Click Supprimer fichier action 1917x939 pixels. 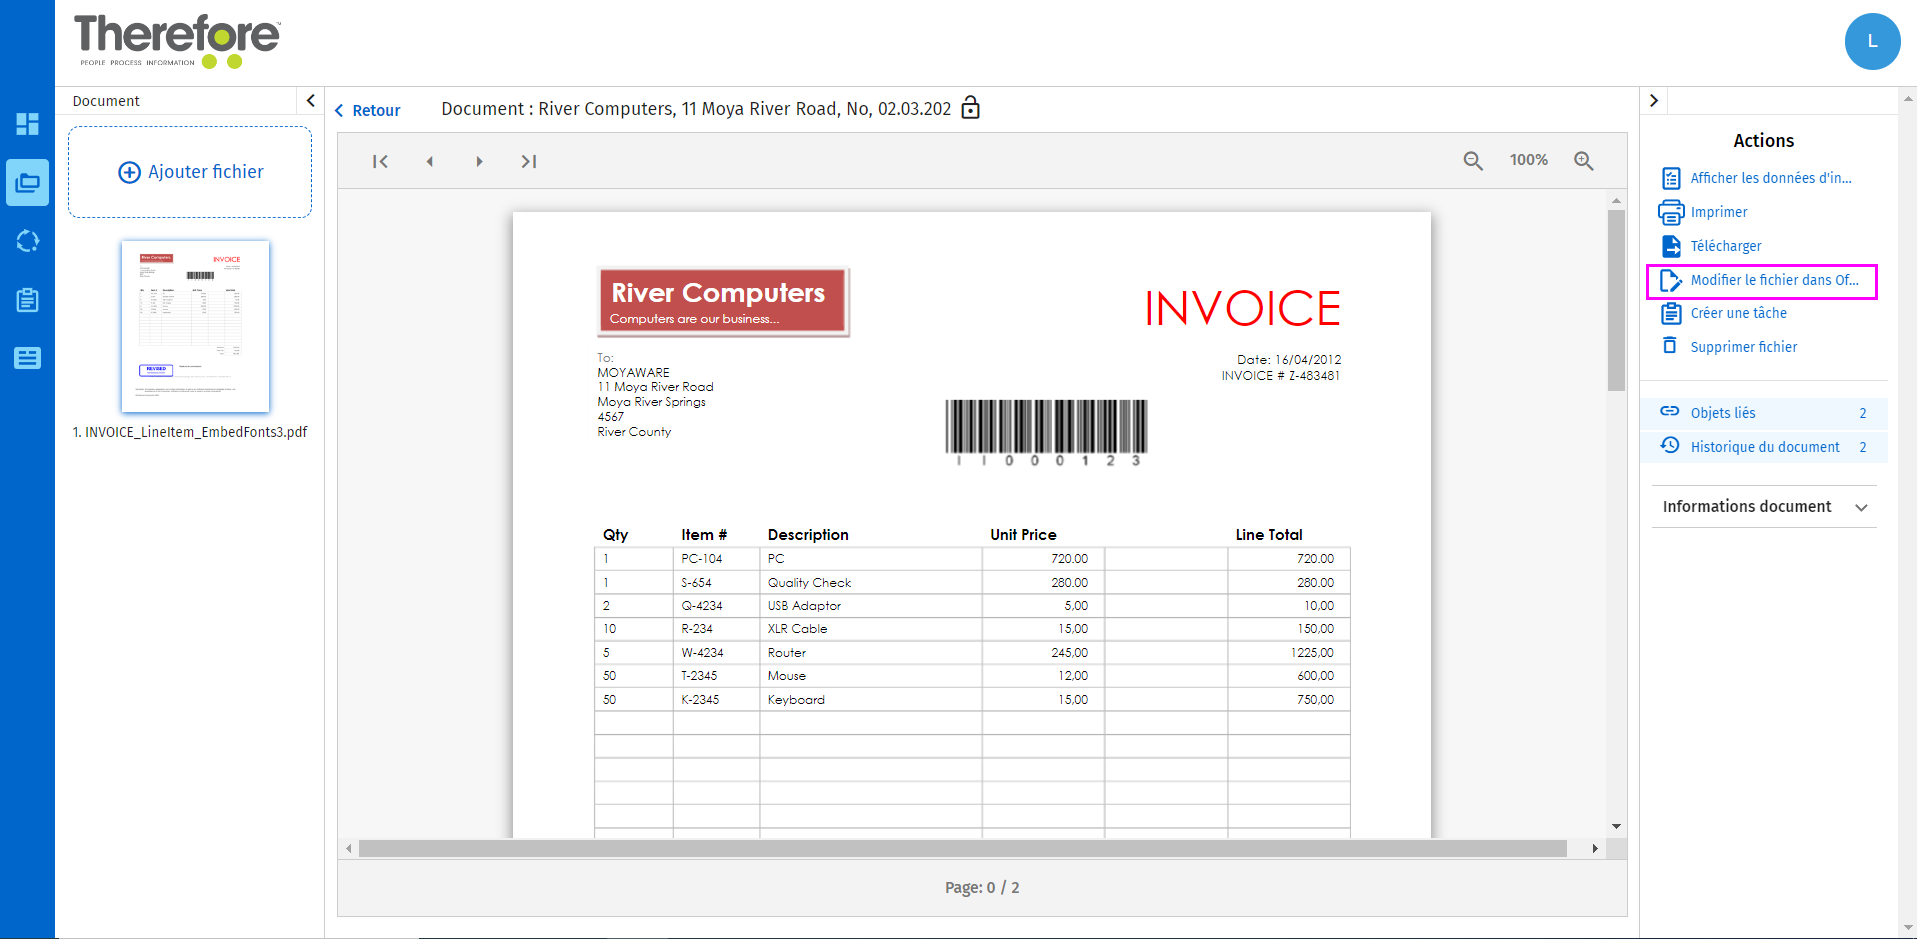point(1744,347)
